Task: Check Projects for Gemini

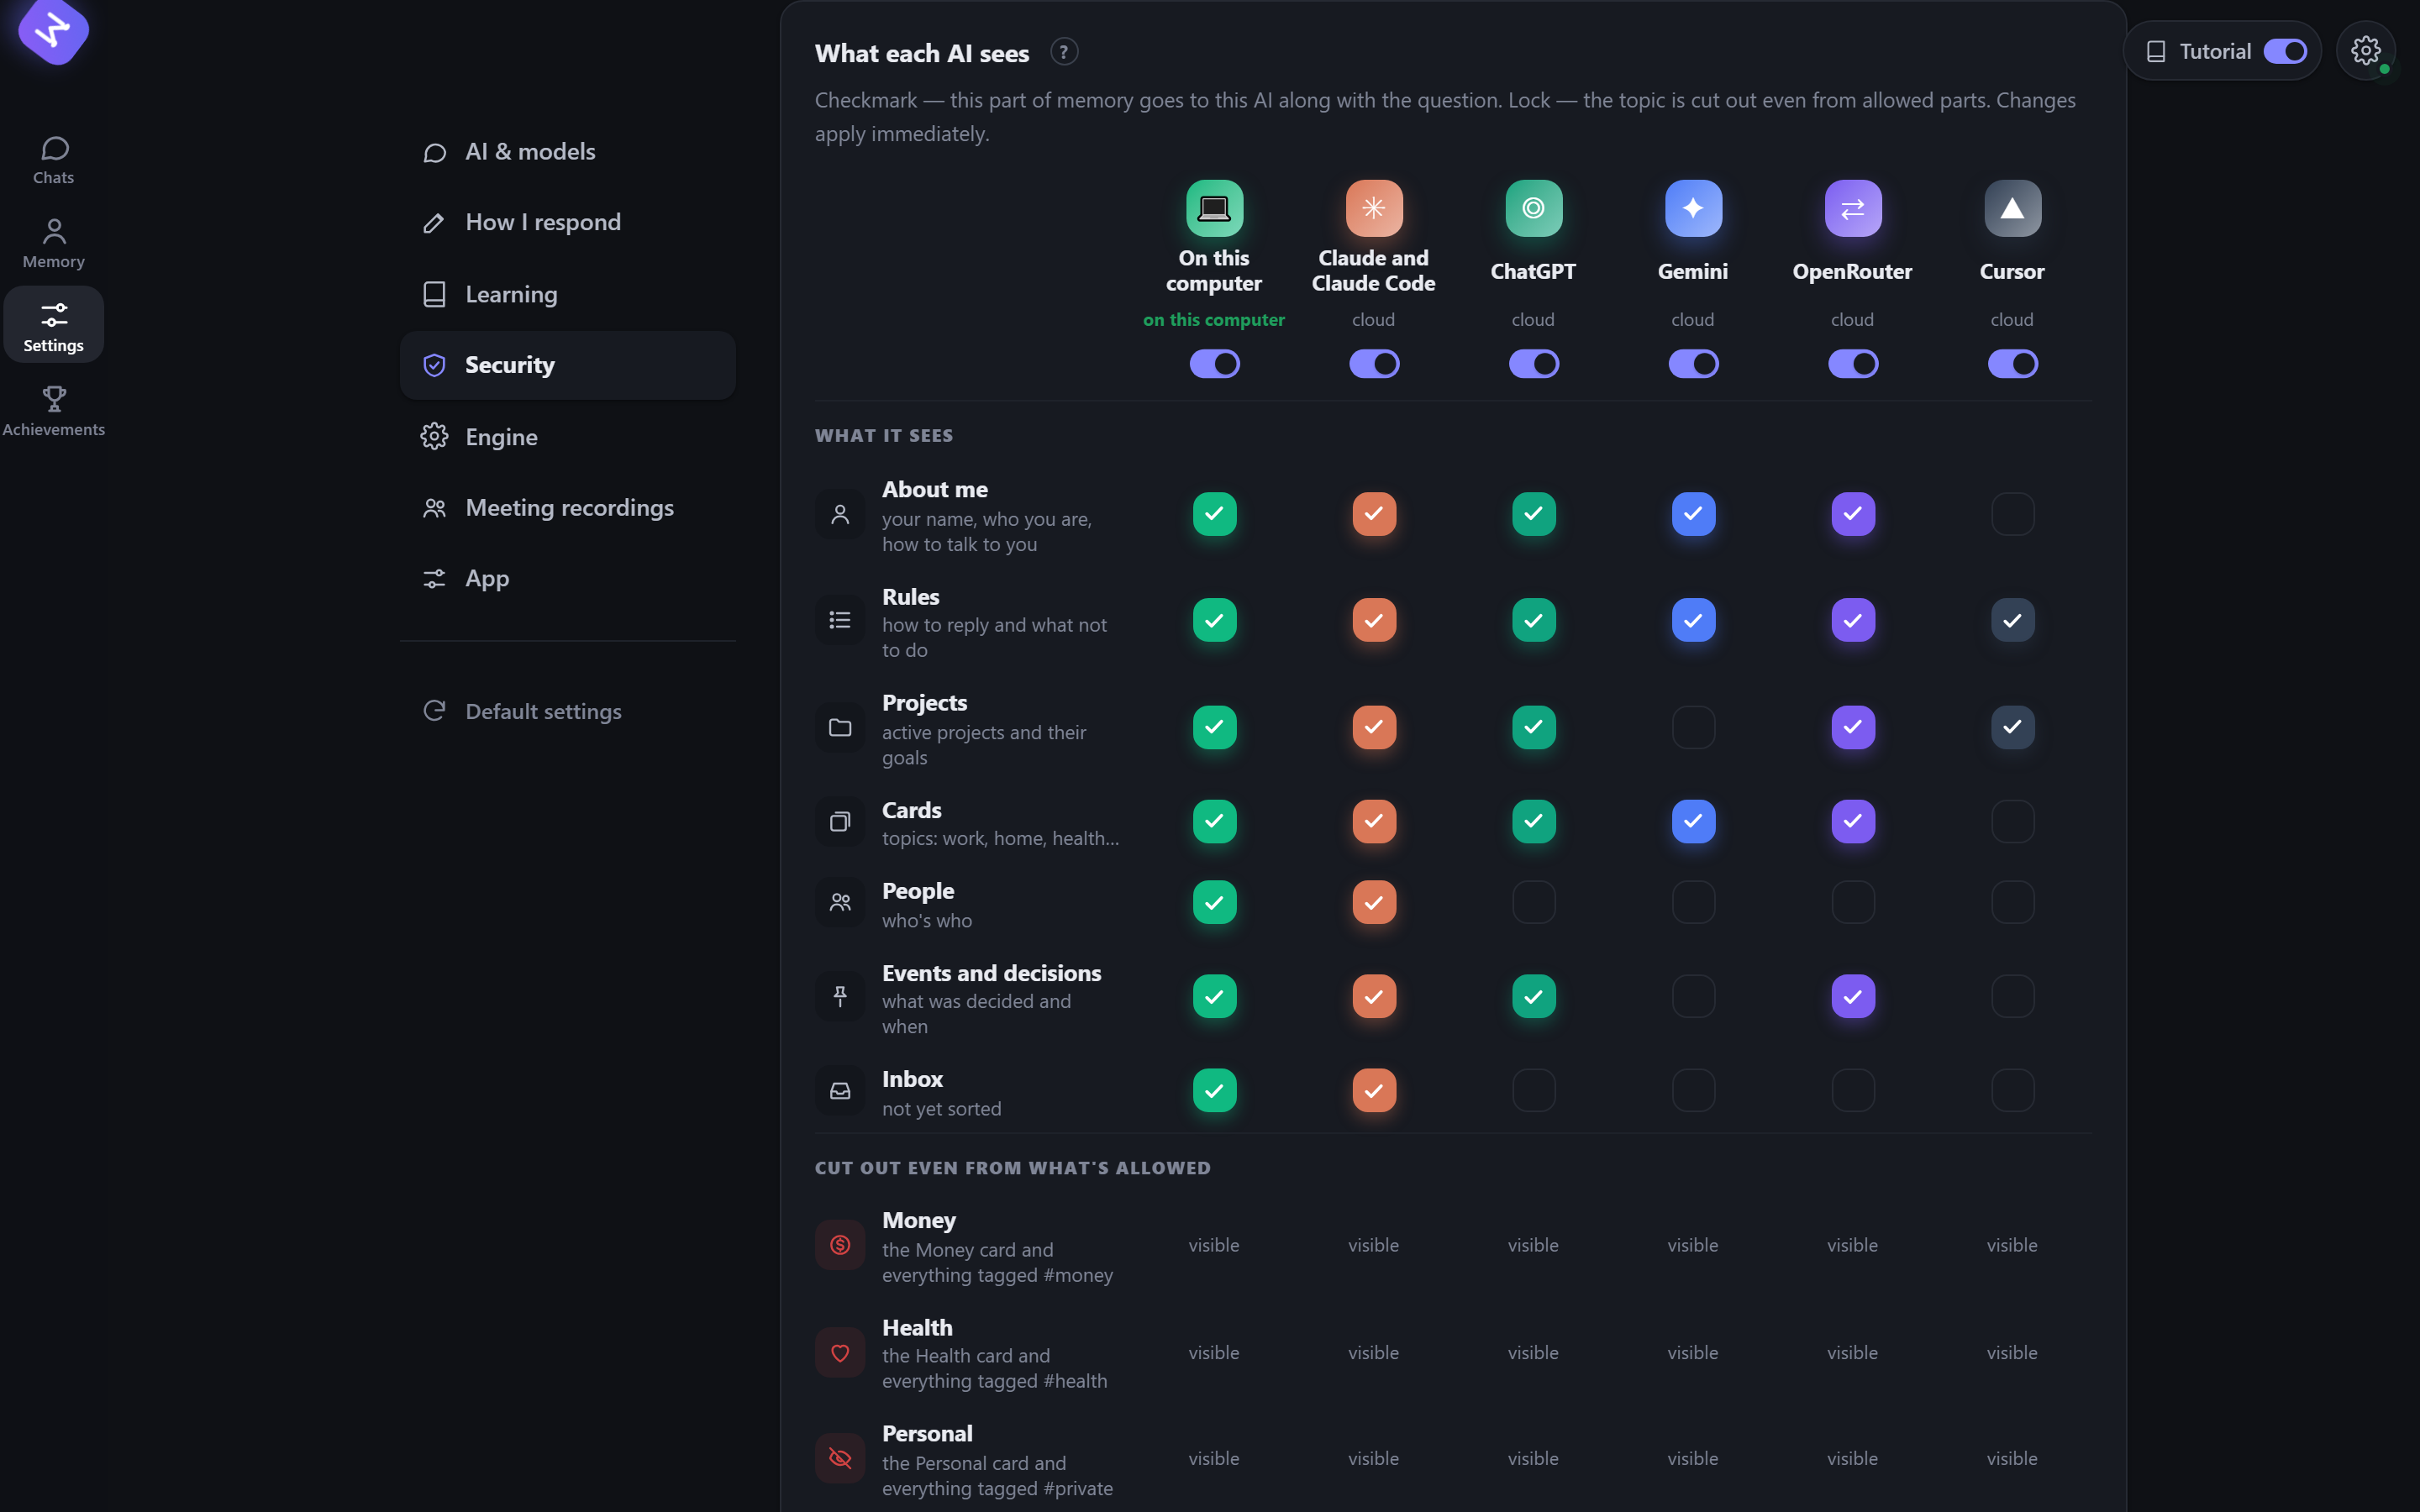Action: tap(1693, 728)
